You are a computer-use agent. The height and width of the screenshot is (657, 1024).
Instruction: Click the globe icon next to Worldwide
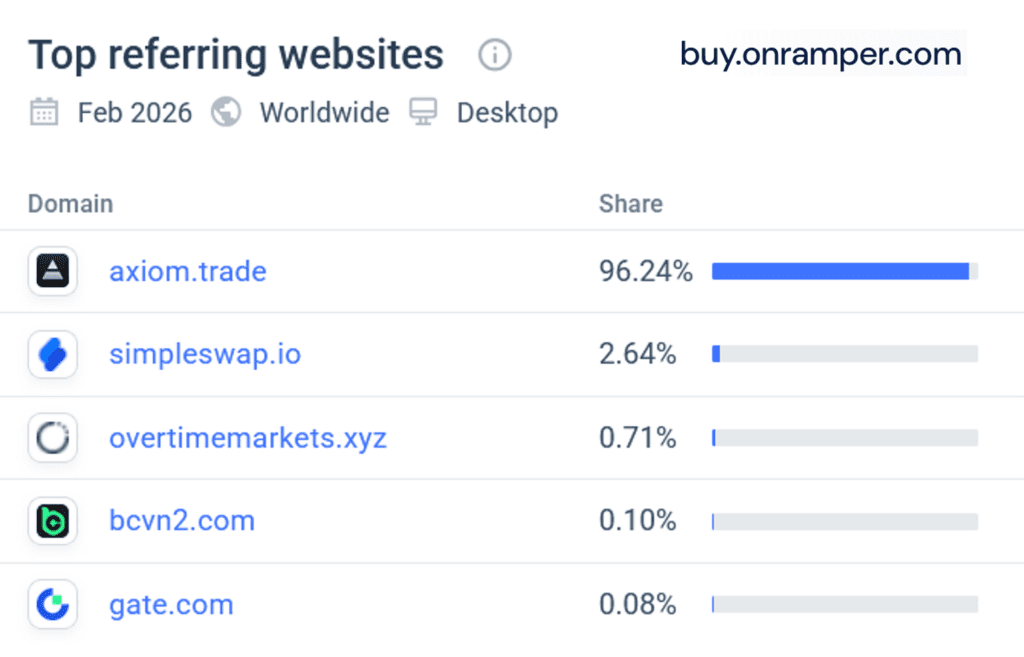[226, 112]
